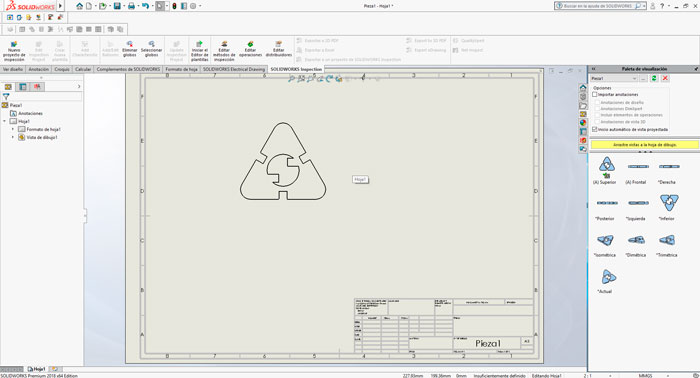Image resolution: width=700 pixels, height=378 pixels.
Task: Open Editar distribuidores
Action: (x=279, y=49)
